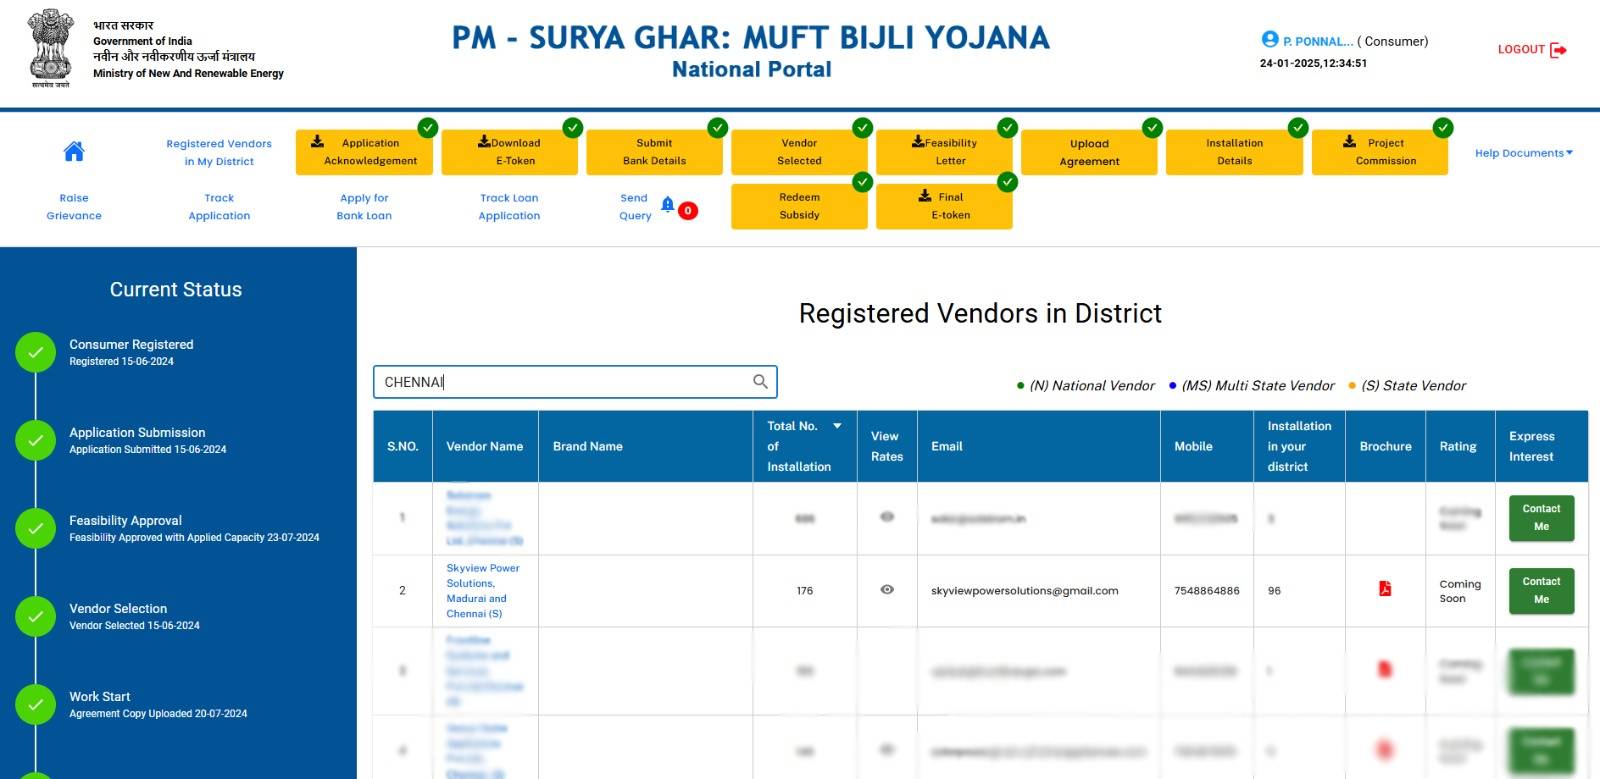Click P. PONNAL... consumer name link
The height and width of the screenshot is (779, 1600).
[1318, 41]
